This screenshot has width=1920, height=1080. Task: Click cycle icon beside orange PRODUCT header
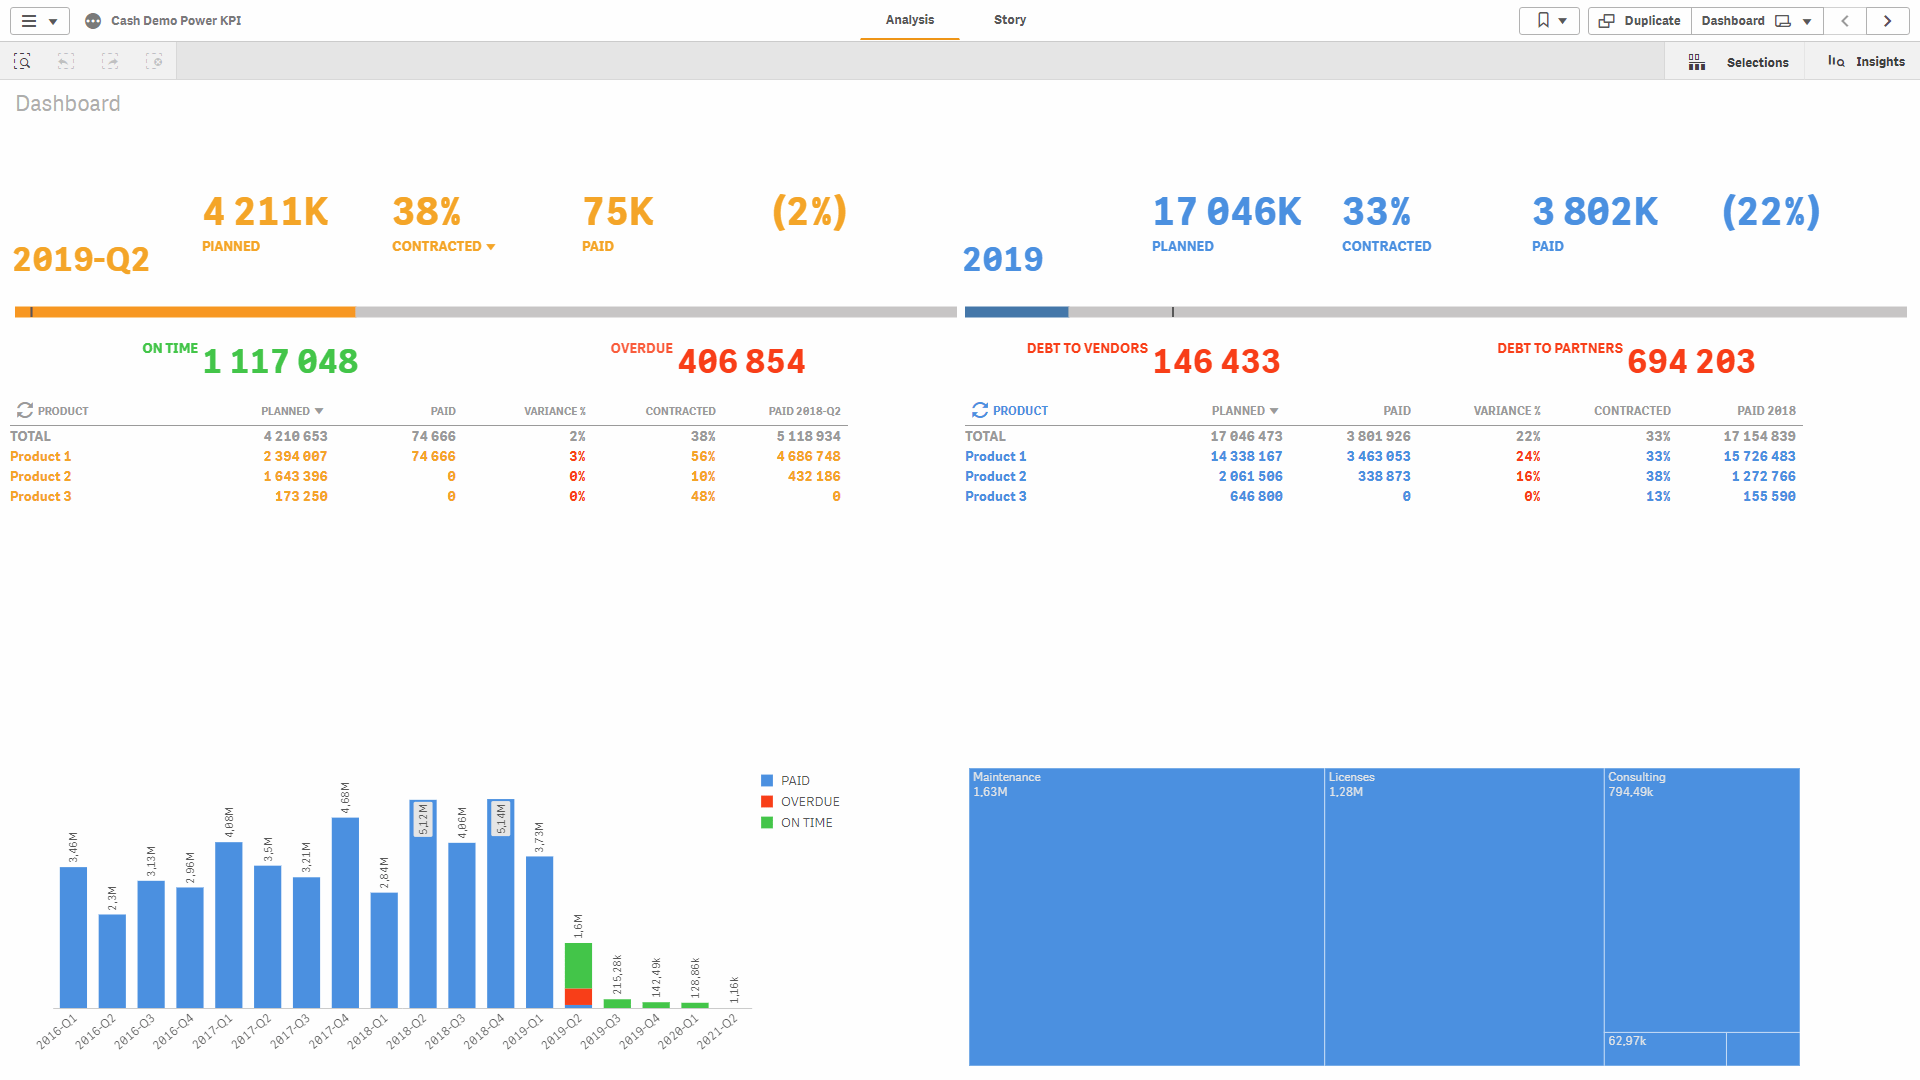pyautogui.click(x=25, y=411)
